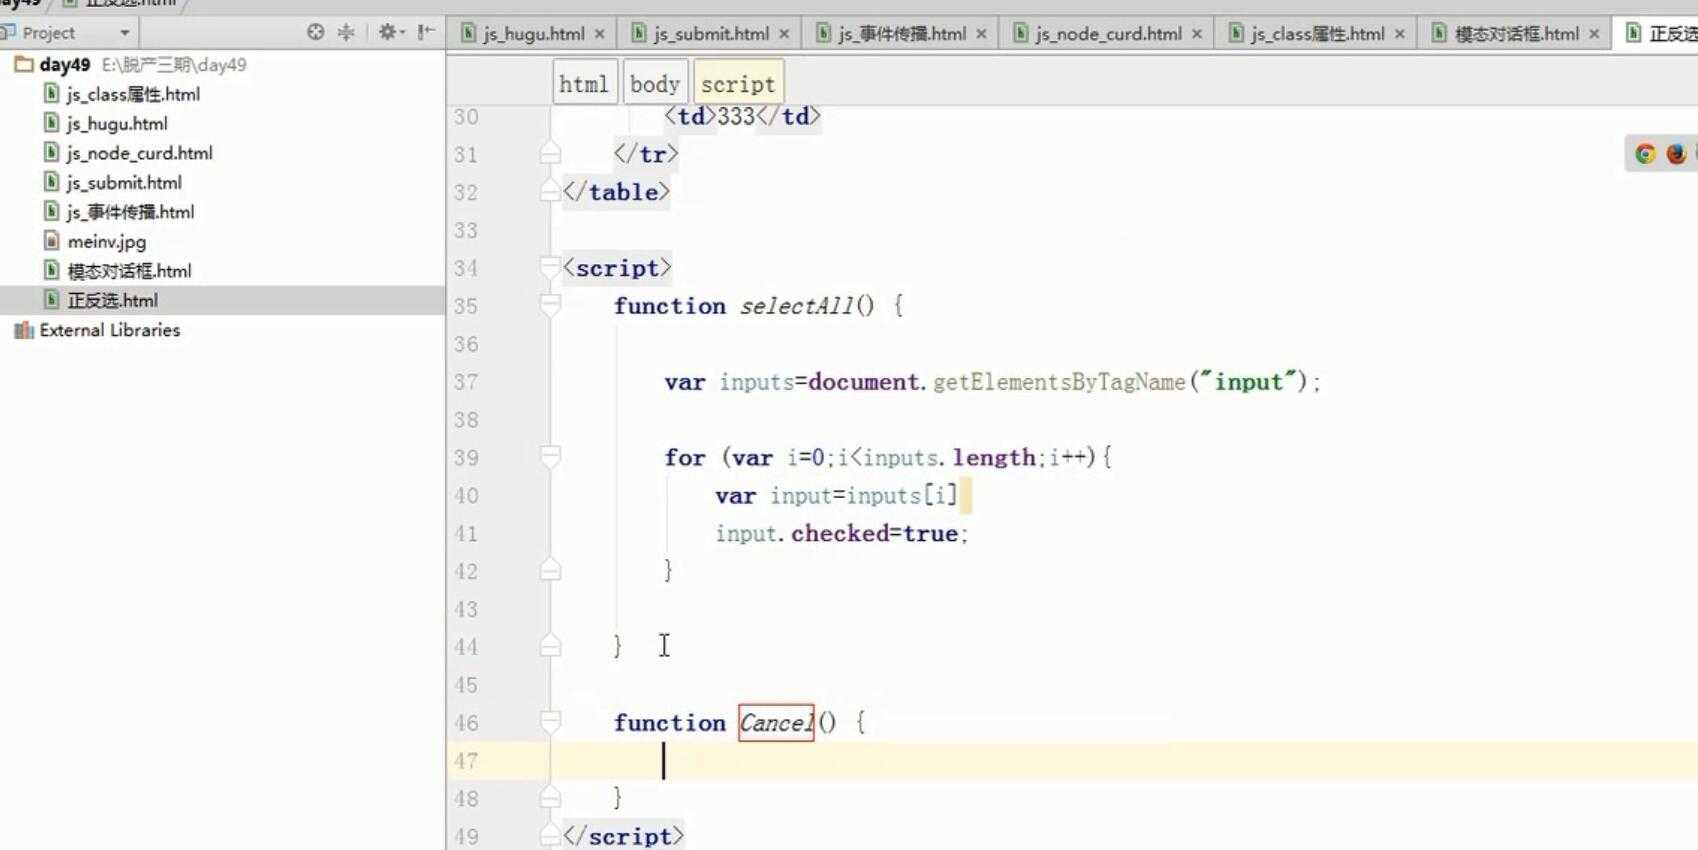Switch to js_node_curd.html editor tab

coord(1108,34)
